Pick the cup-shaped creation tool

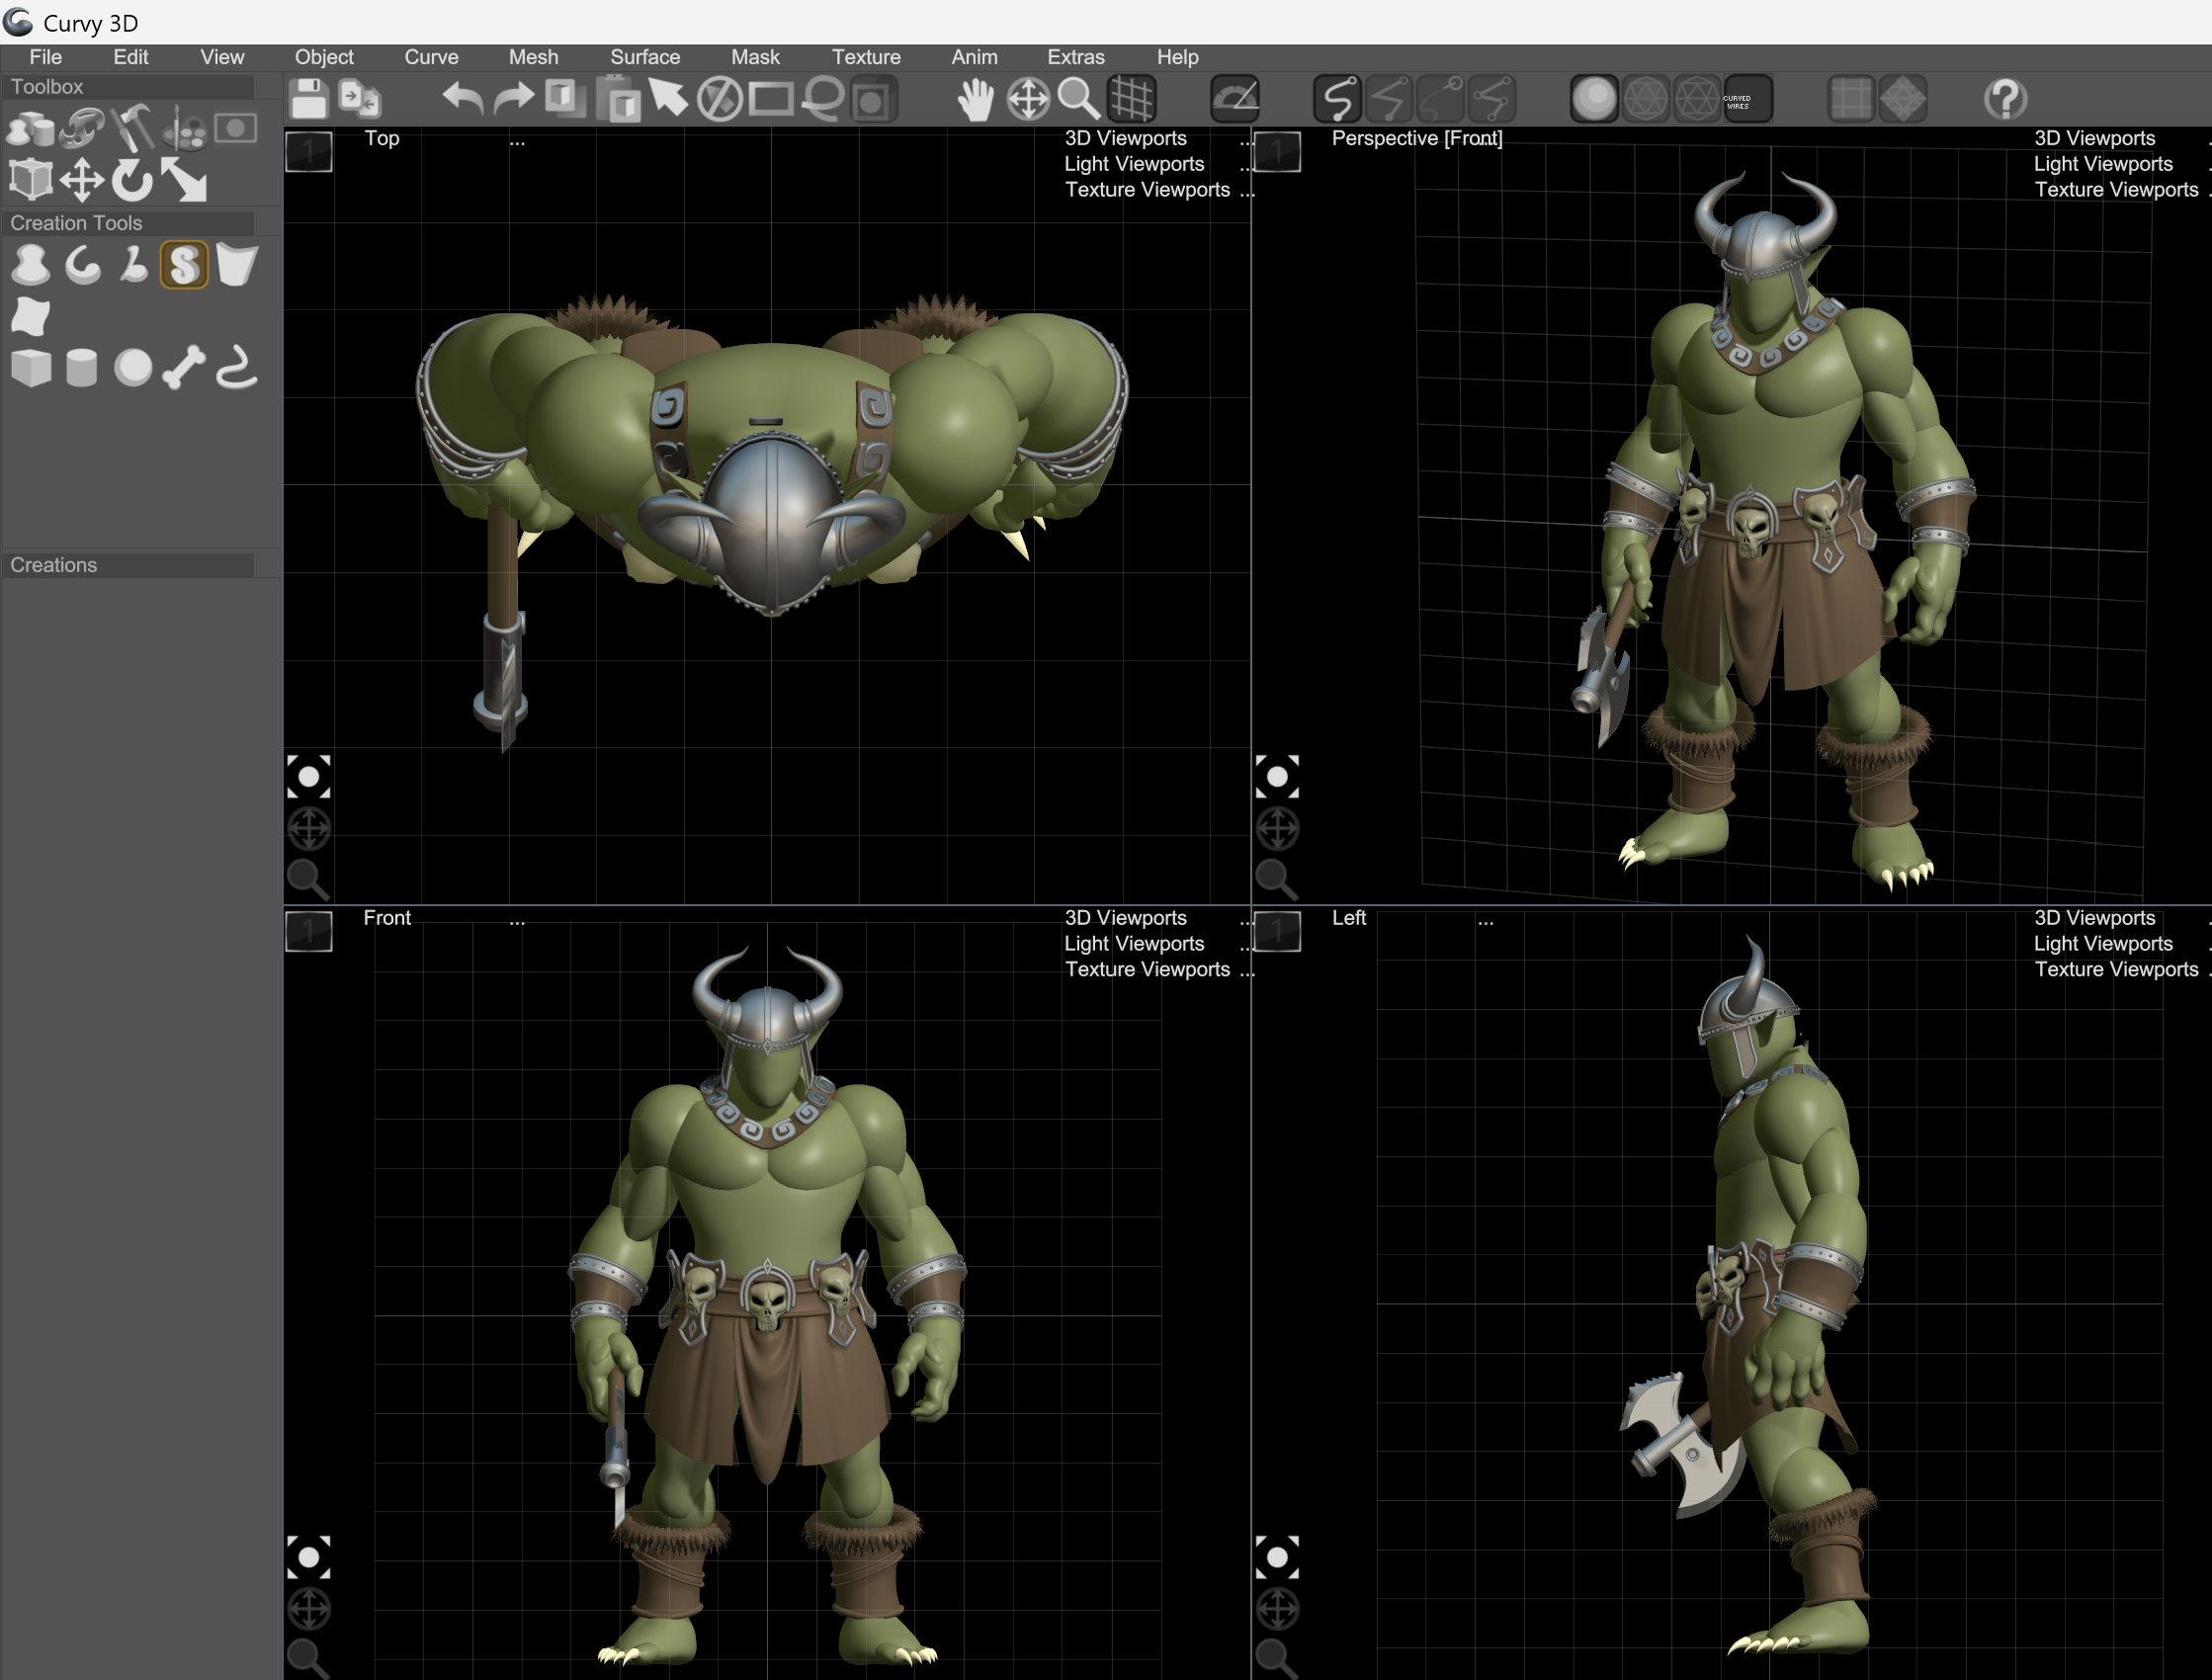coord(237,266)
